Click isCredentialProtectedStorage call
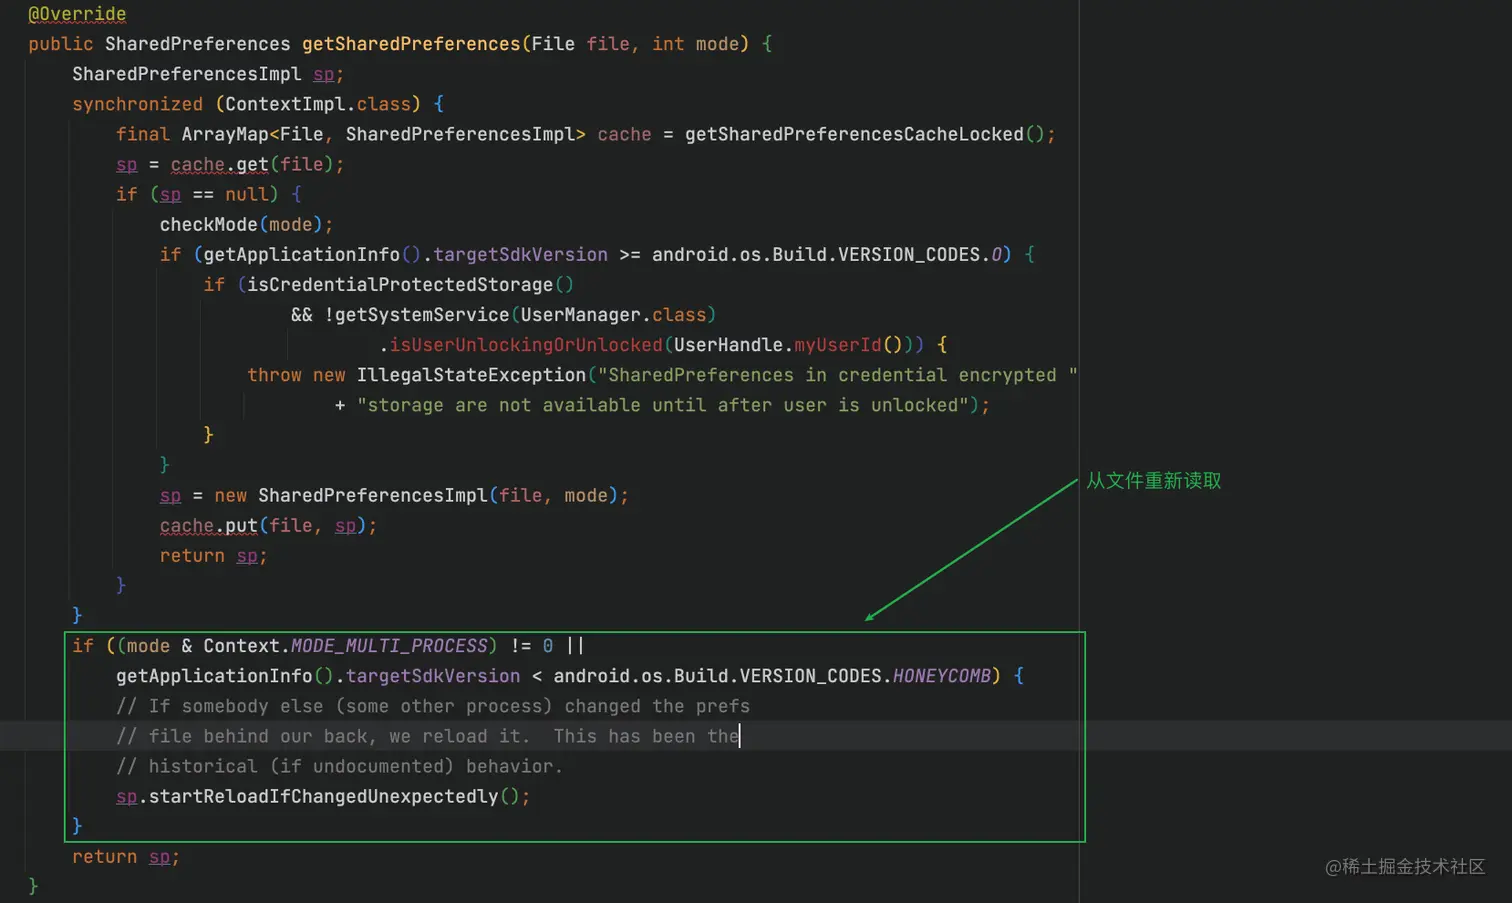 411,284
